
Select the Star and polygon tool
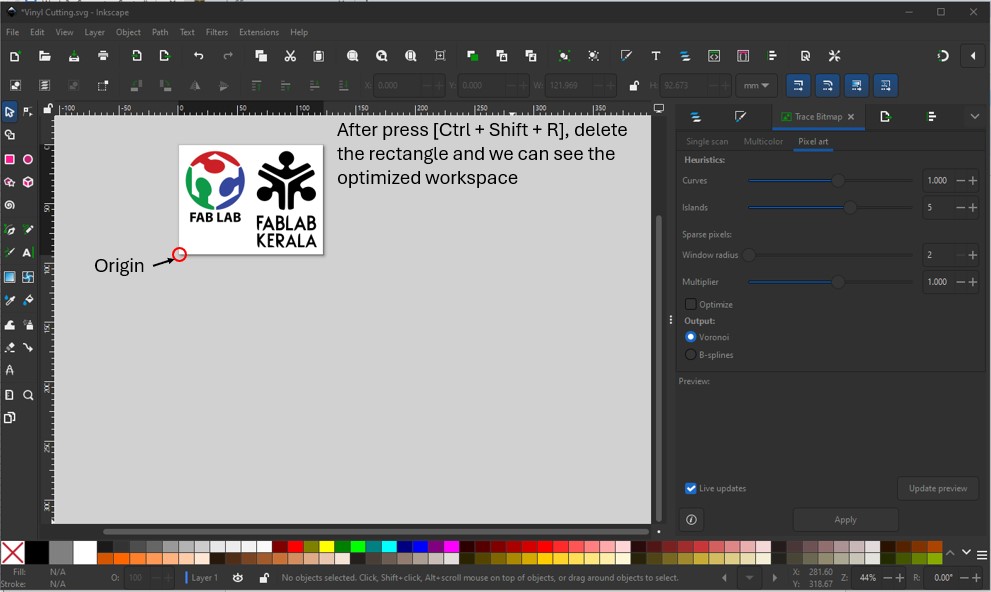point(9,183)
